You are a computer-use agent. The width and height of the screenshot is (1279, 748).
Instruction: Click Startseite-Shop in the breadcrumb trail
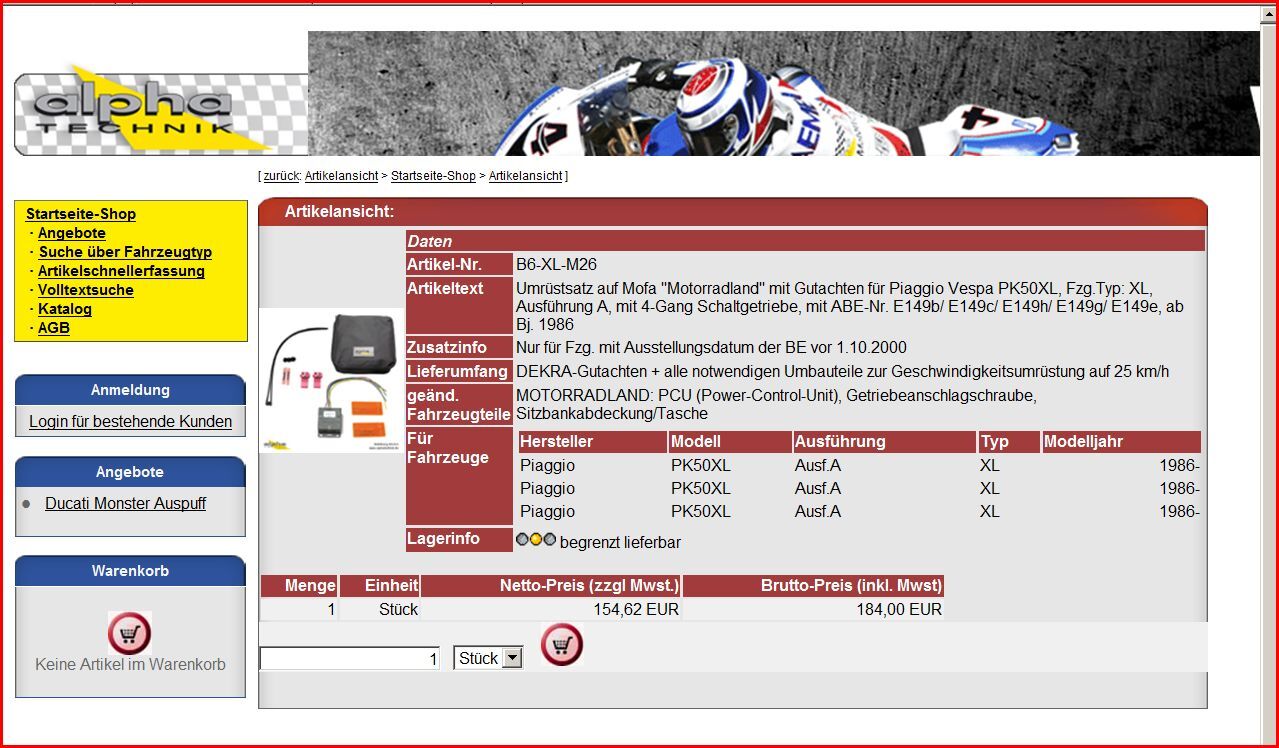433,176
